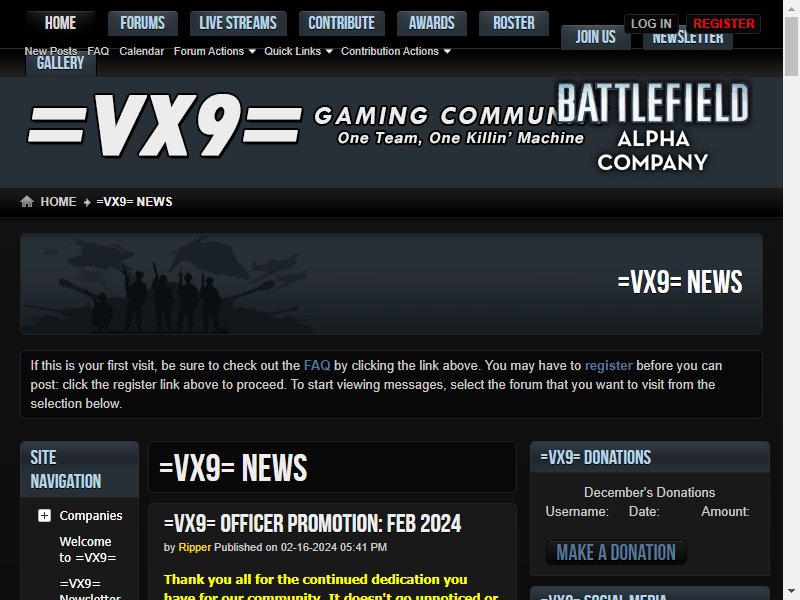Click the MAKE A DONATION button

[x=616, y=553]
